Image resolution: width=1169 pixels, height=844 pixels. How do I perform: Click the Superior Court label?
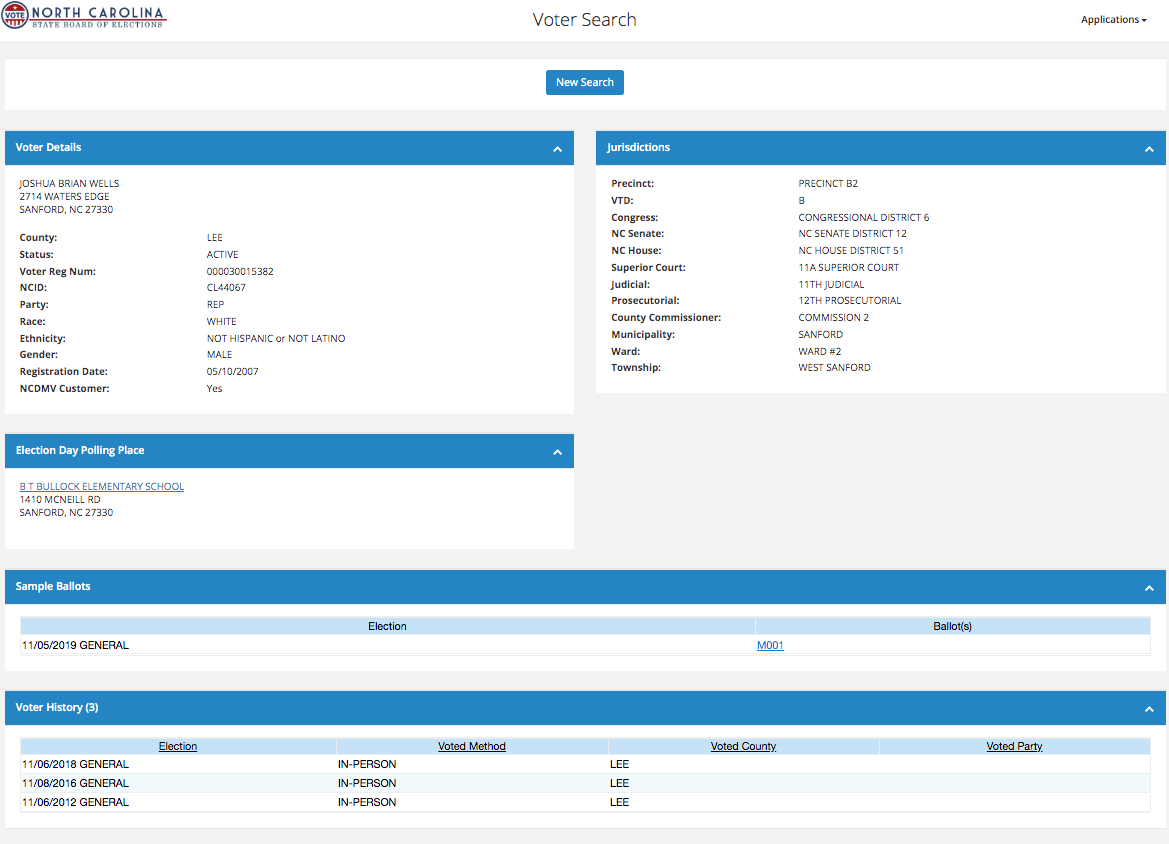point(648,268)
